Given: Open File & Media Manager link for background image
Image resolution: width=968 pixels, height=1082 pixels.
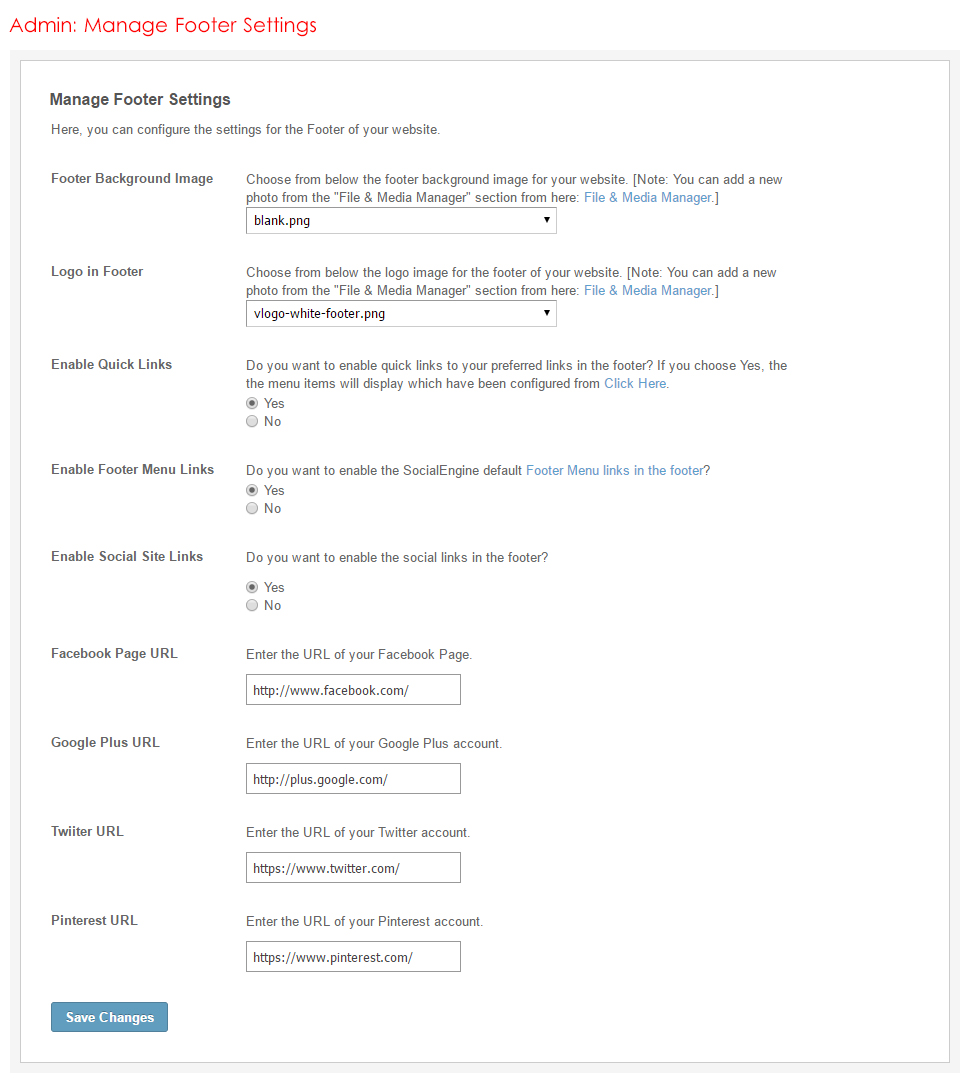Looking at the screenshot, I should [x=647, y=198].
